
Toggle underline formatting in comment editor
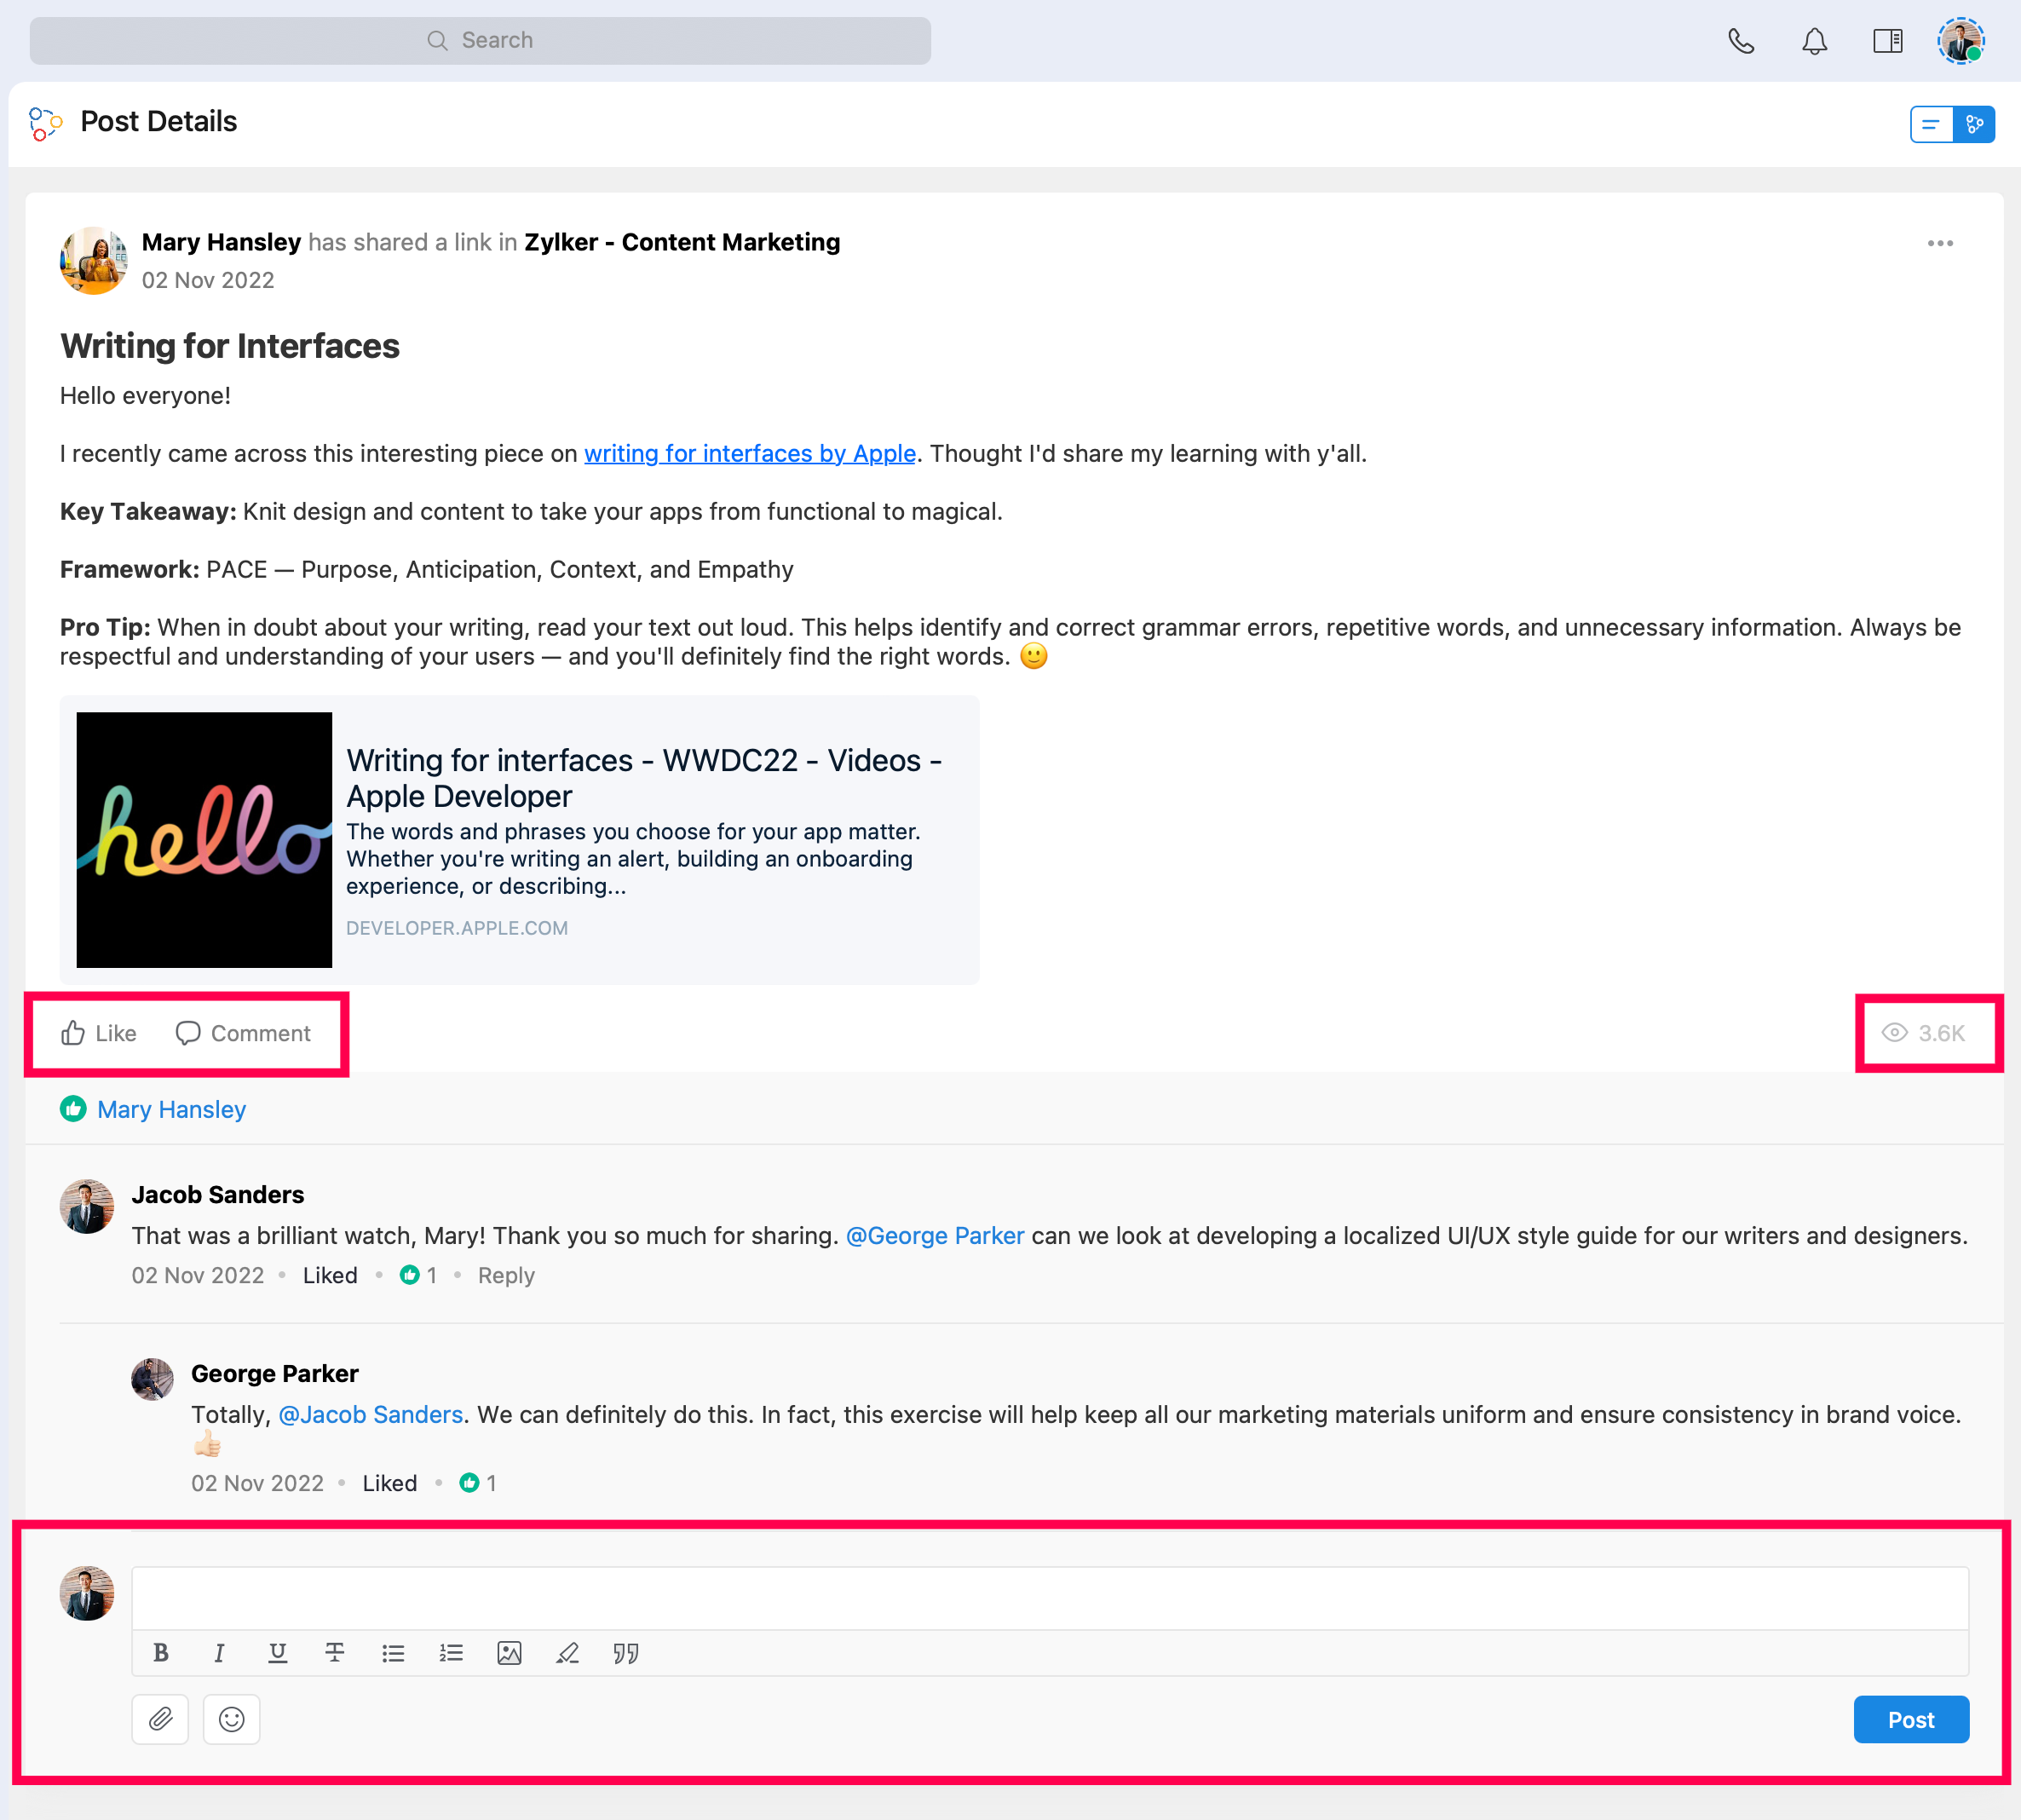coord(277,1653)
